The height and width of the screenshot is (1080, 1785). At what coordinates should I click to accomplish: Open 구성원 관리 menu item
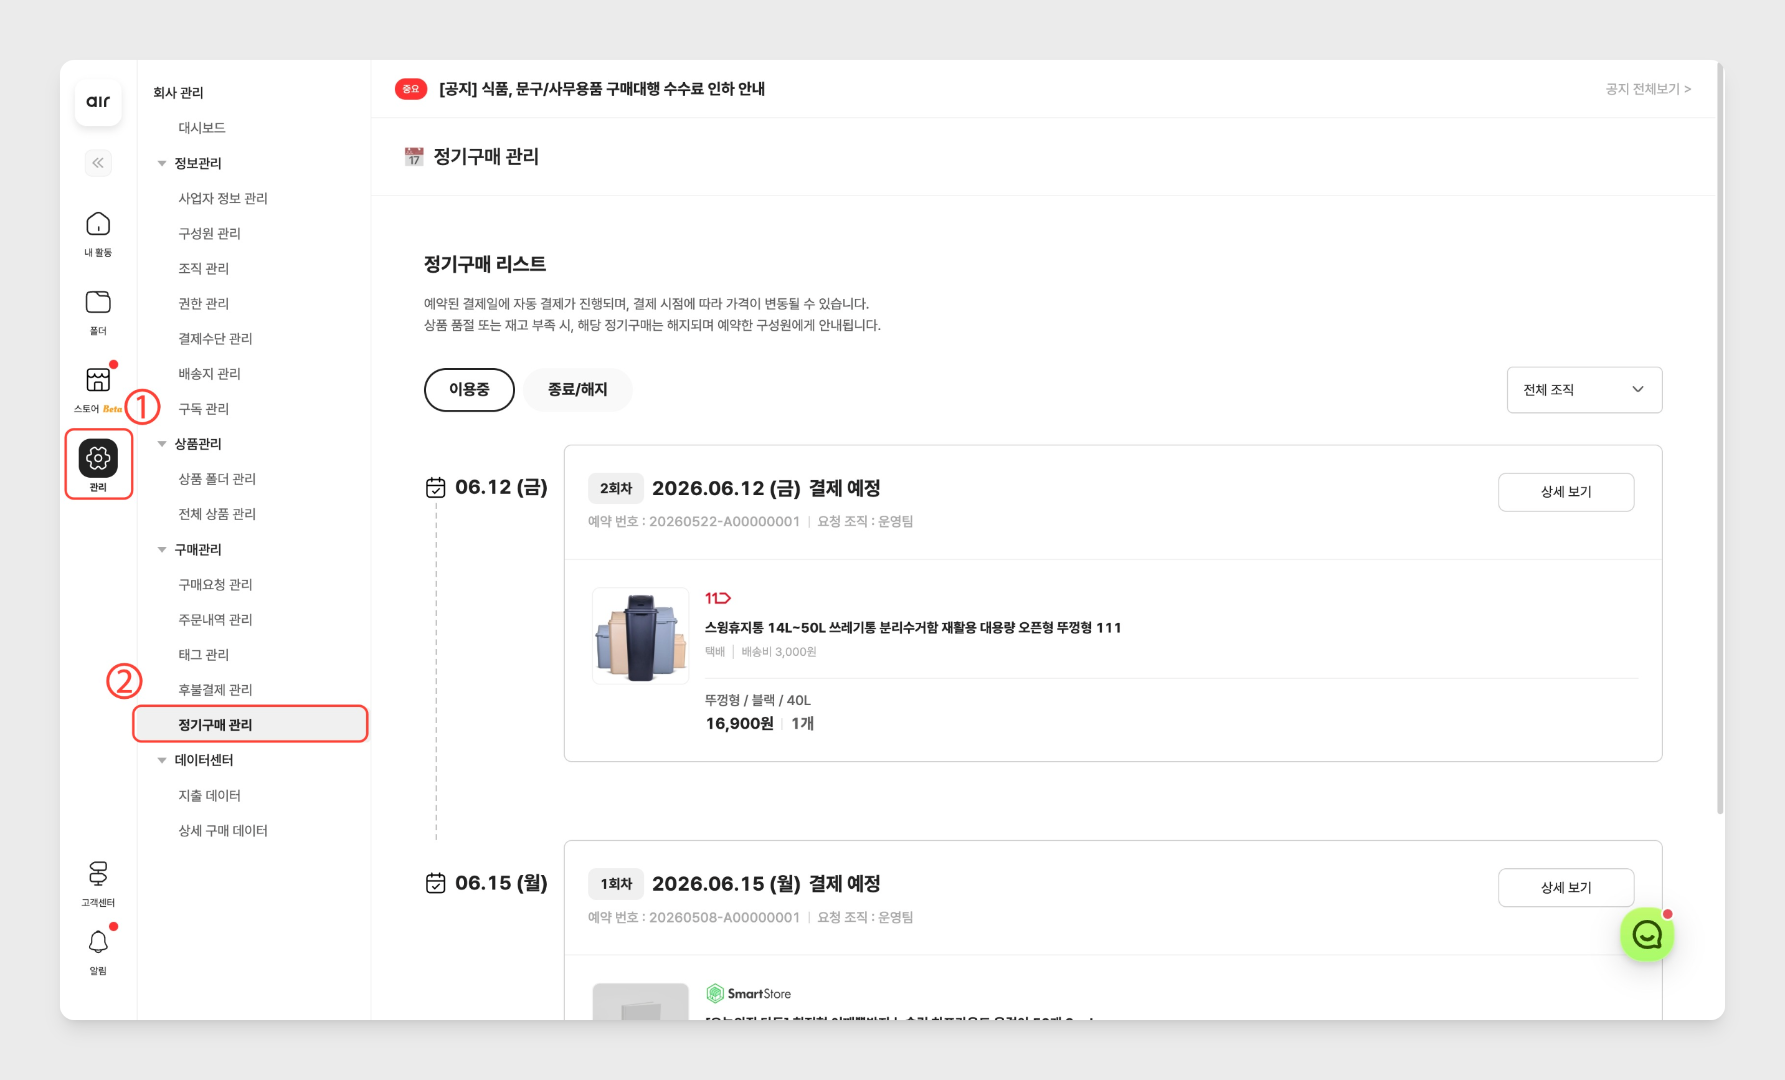210,233
